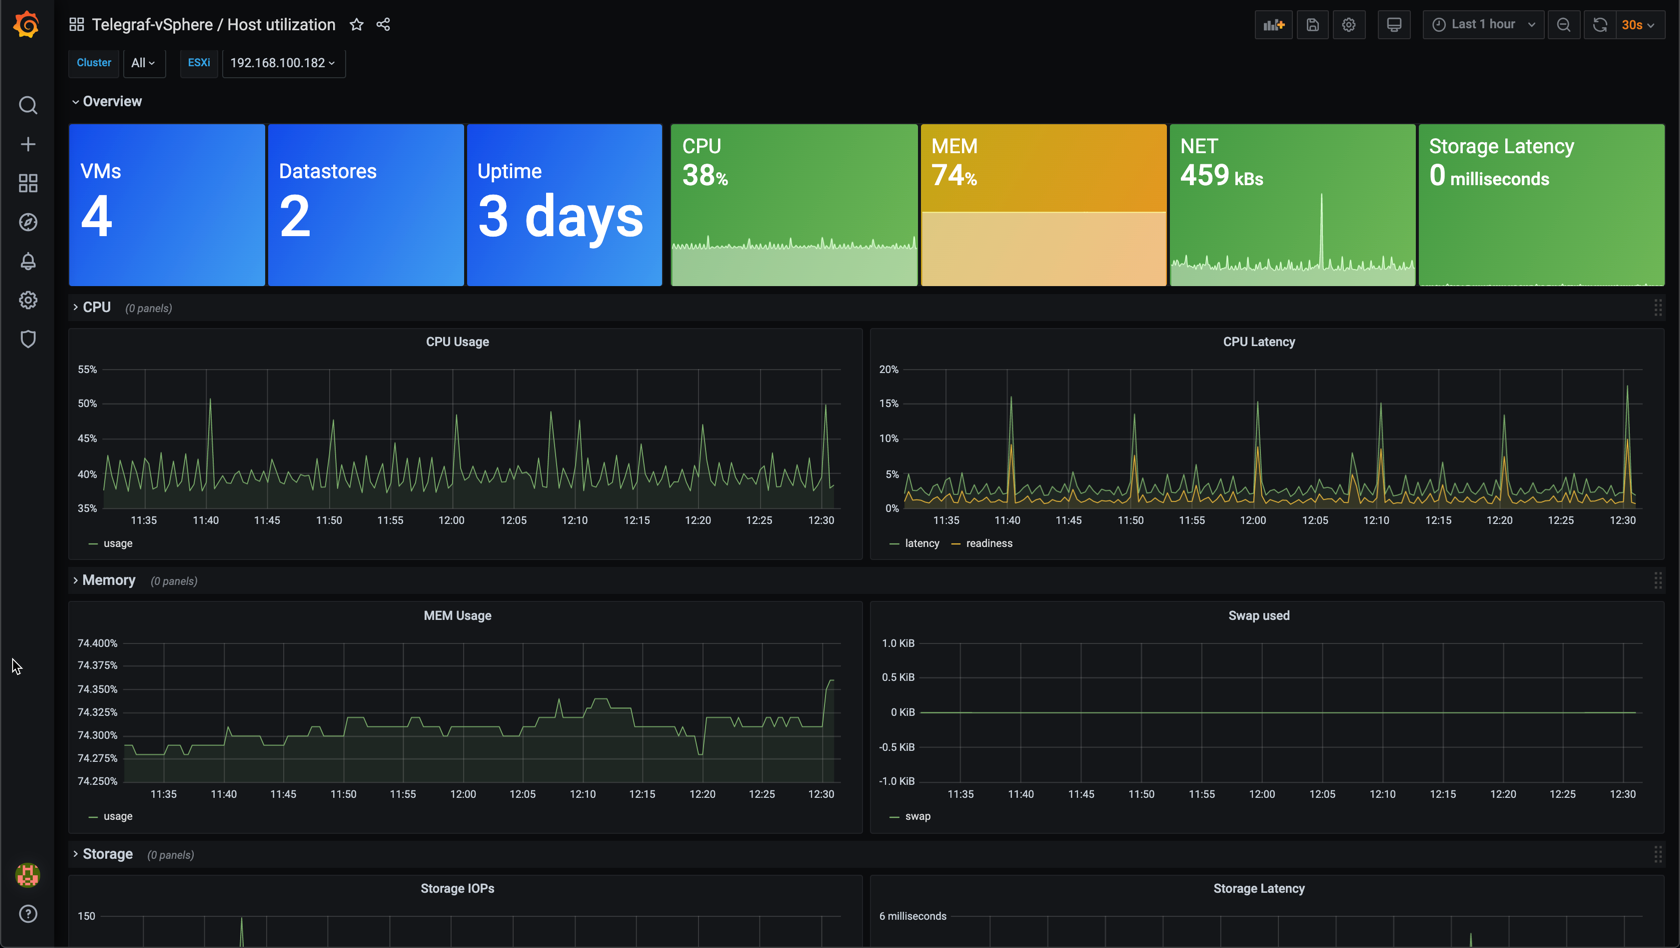Screen dimensions: 1680x948
Task: Click the Create plus icon in sidebar
Action: pos(28,144)
